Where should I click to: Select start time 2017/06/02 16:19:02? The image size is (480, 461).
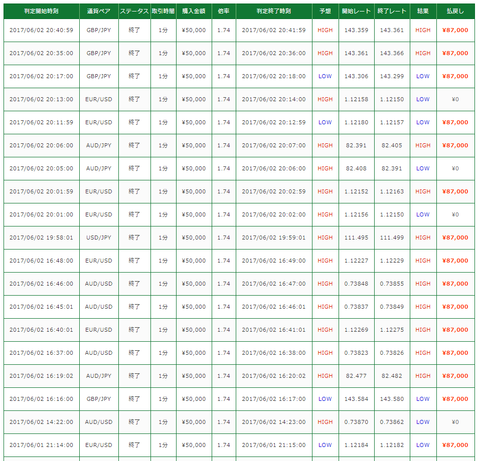(41, 376)
